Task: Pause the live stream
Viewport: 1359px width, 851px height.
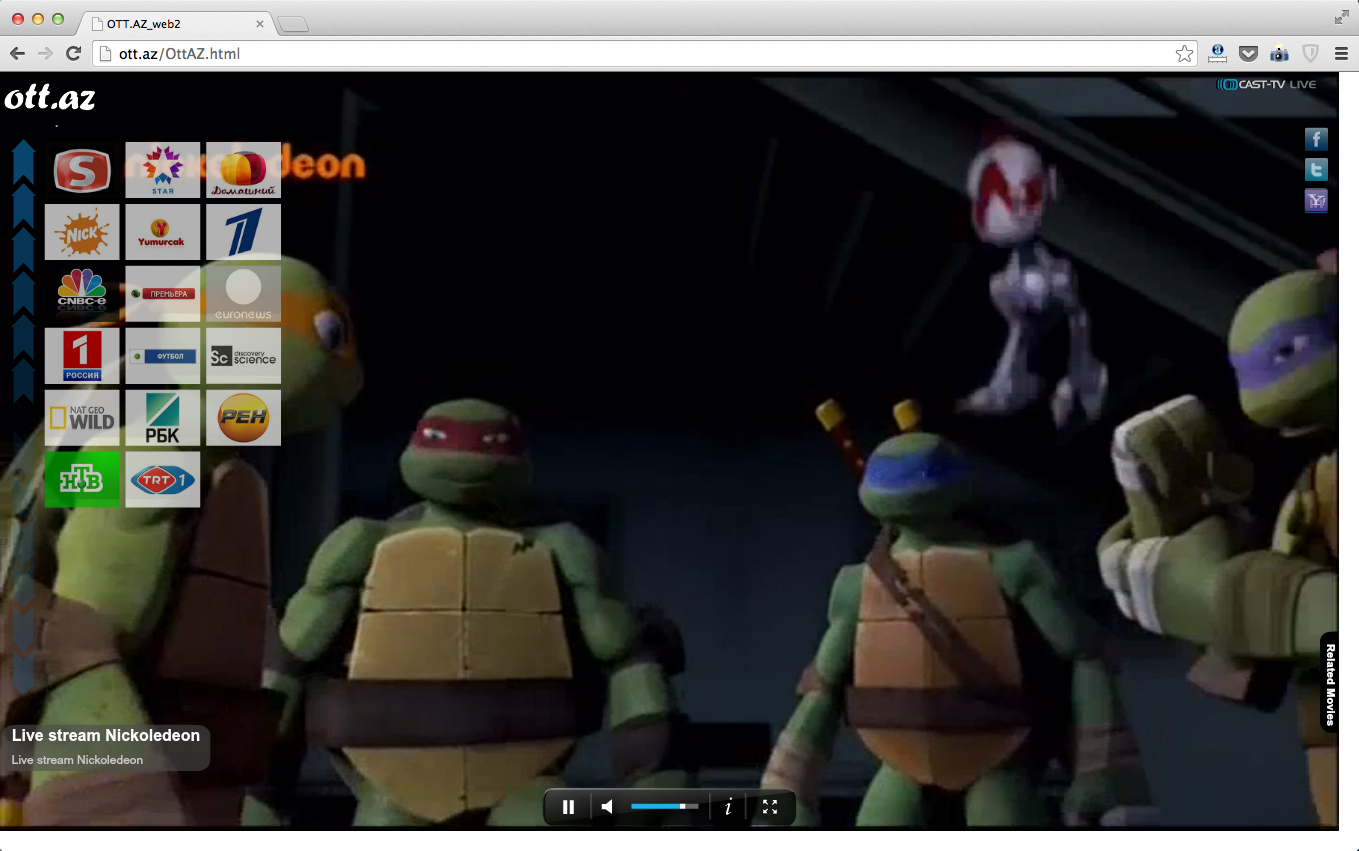Action: pos(568,807)
